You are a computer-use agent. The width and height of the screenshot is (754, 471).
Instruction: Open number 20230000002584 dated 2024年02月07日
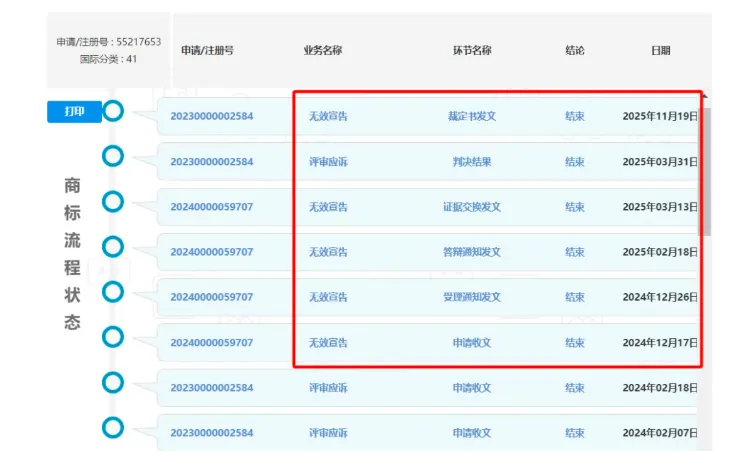pos(212,433)
